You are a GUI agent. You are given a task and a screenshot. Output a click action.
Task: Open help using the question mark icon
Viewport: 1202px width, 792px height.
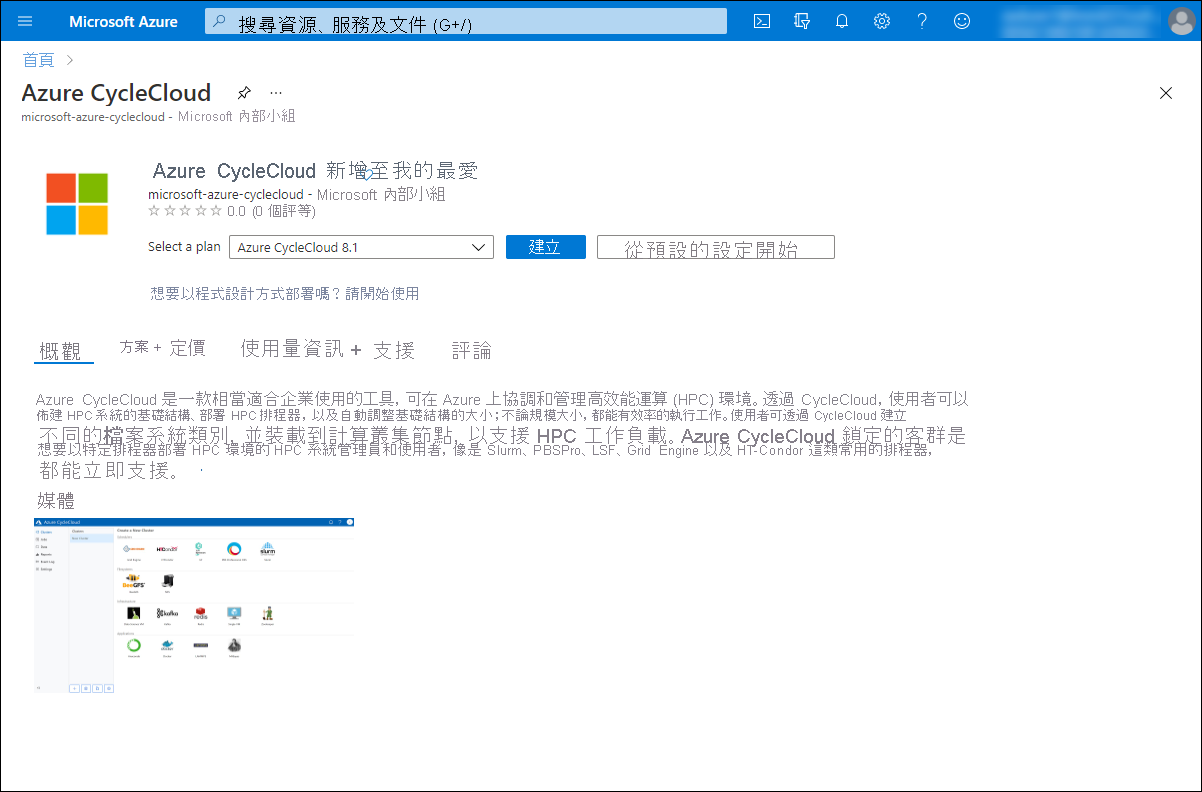[x=921, y=20]
